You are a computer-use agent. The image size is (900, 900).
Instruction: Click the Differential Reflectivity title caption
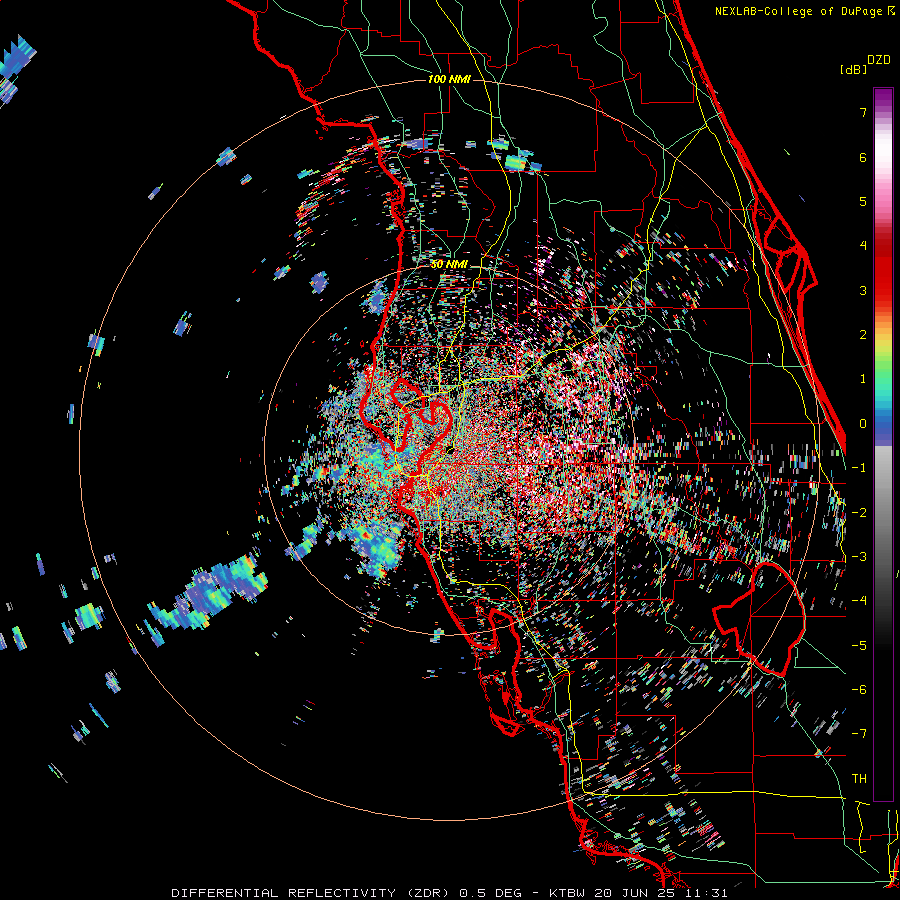coord(449,893)
